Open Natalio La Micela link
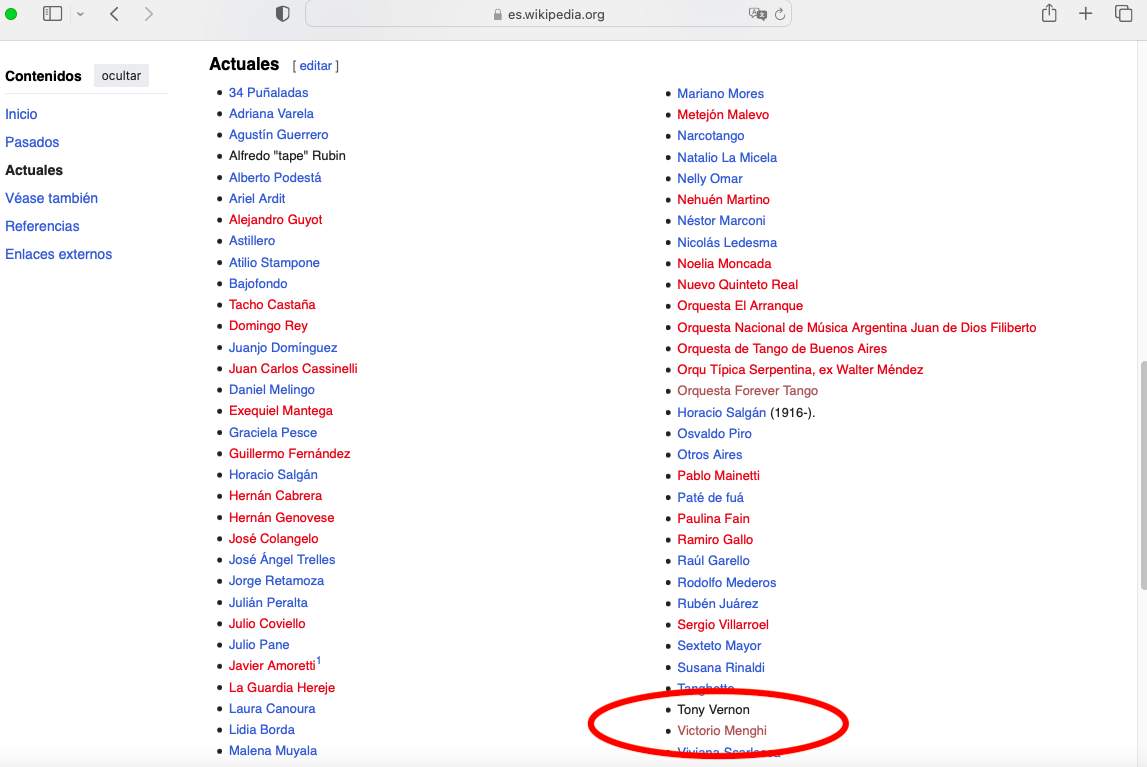The height and width of the screenshot is (767, 1147). 727,157
